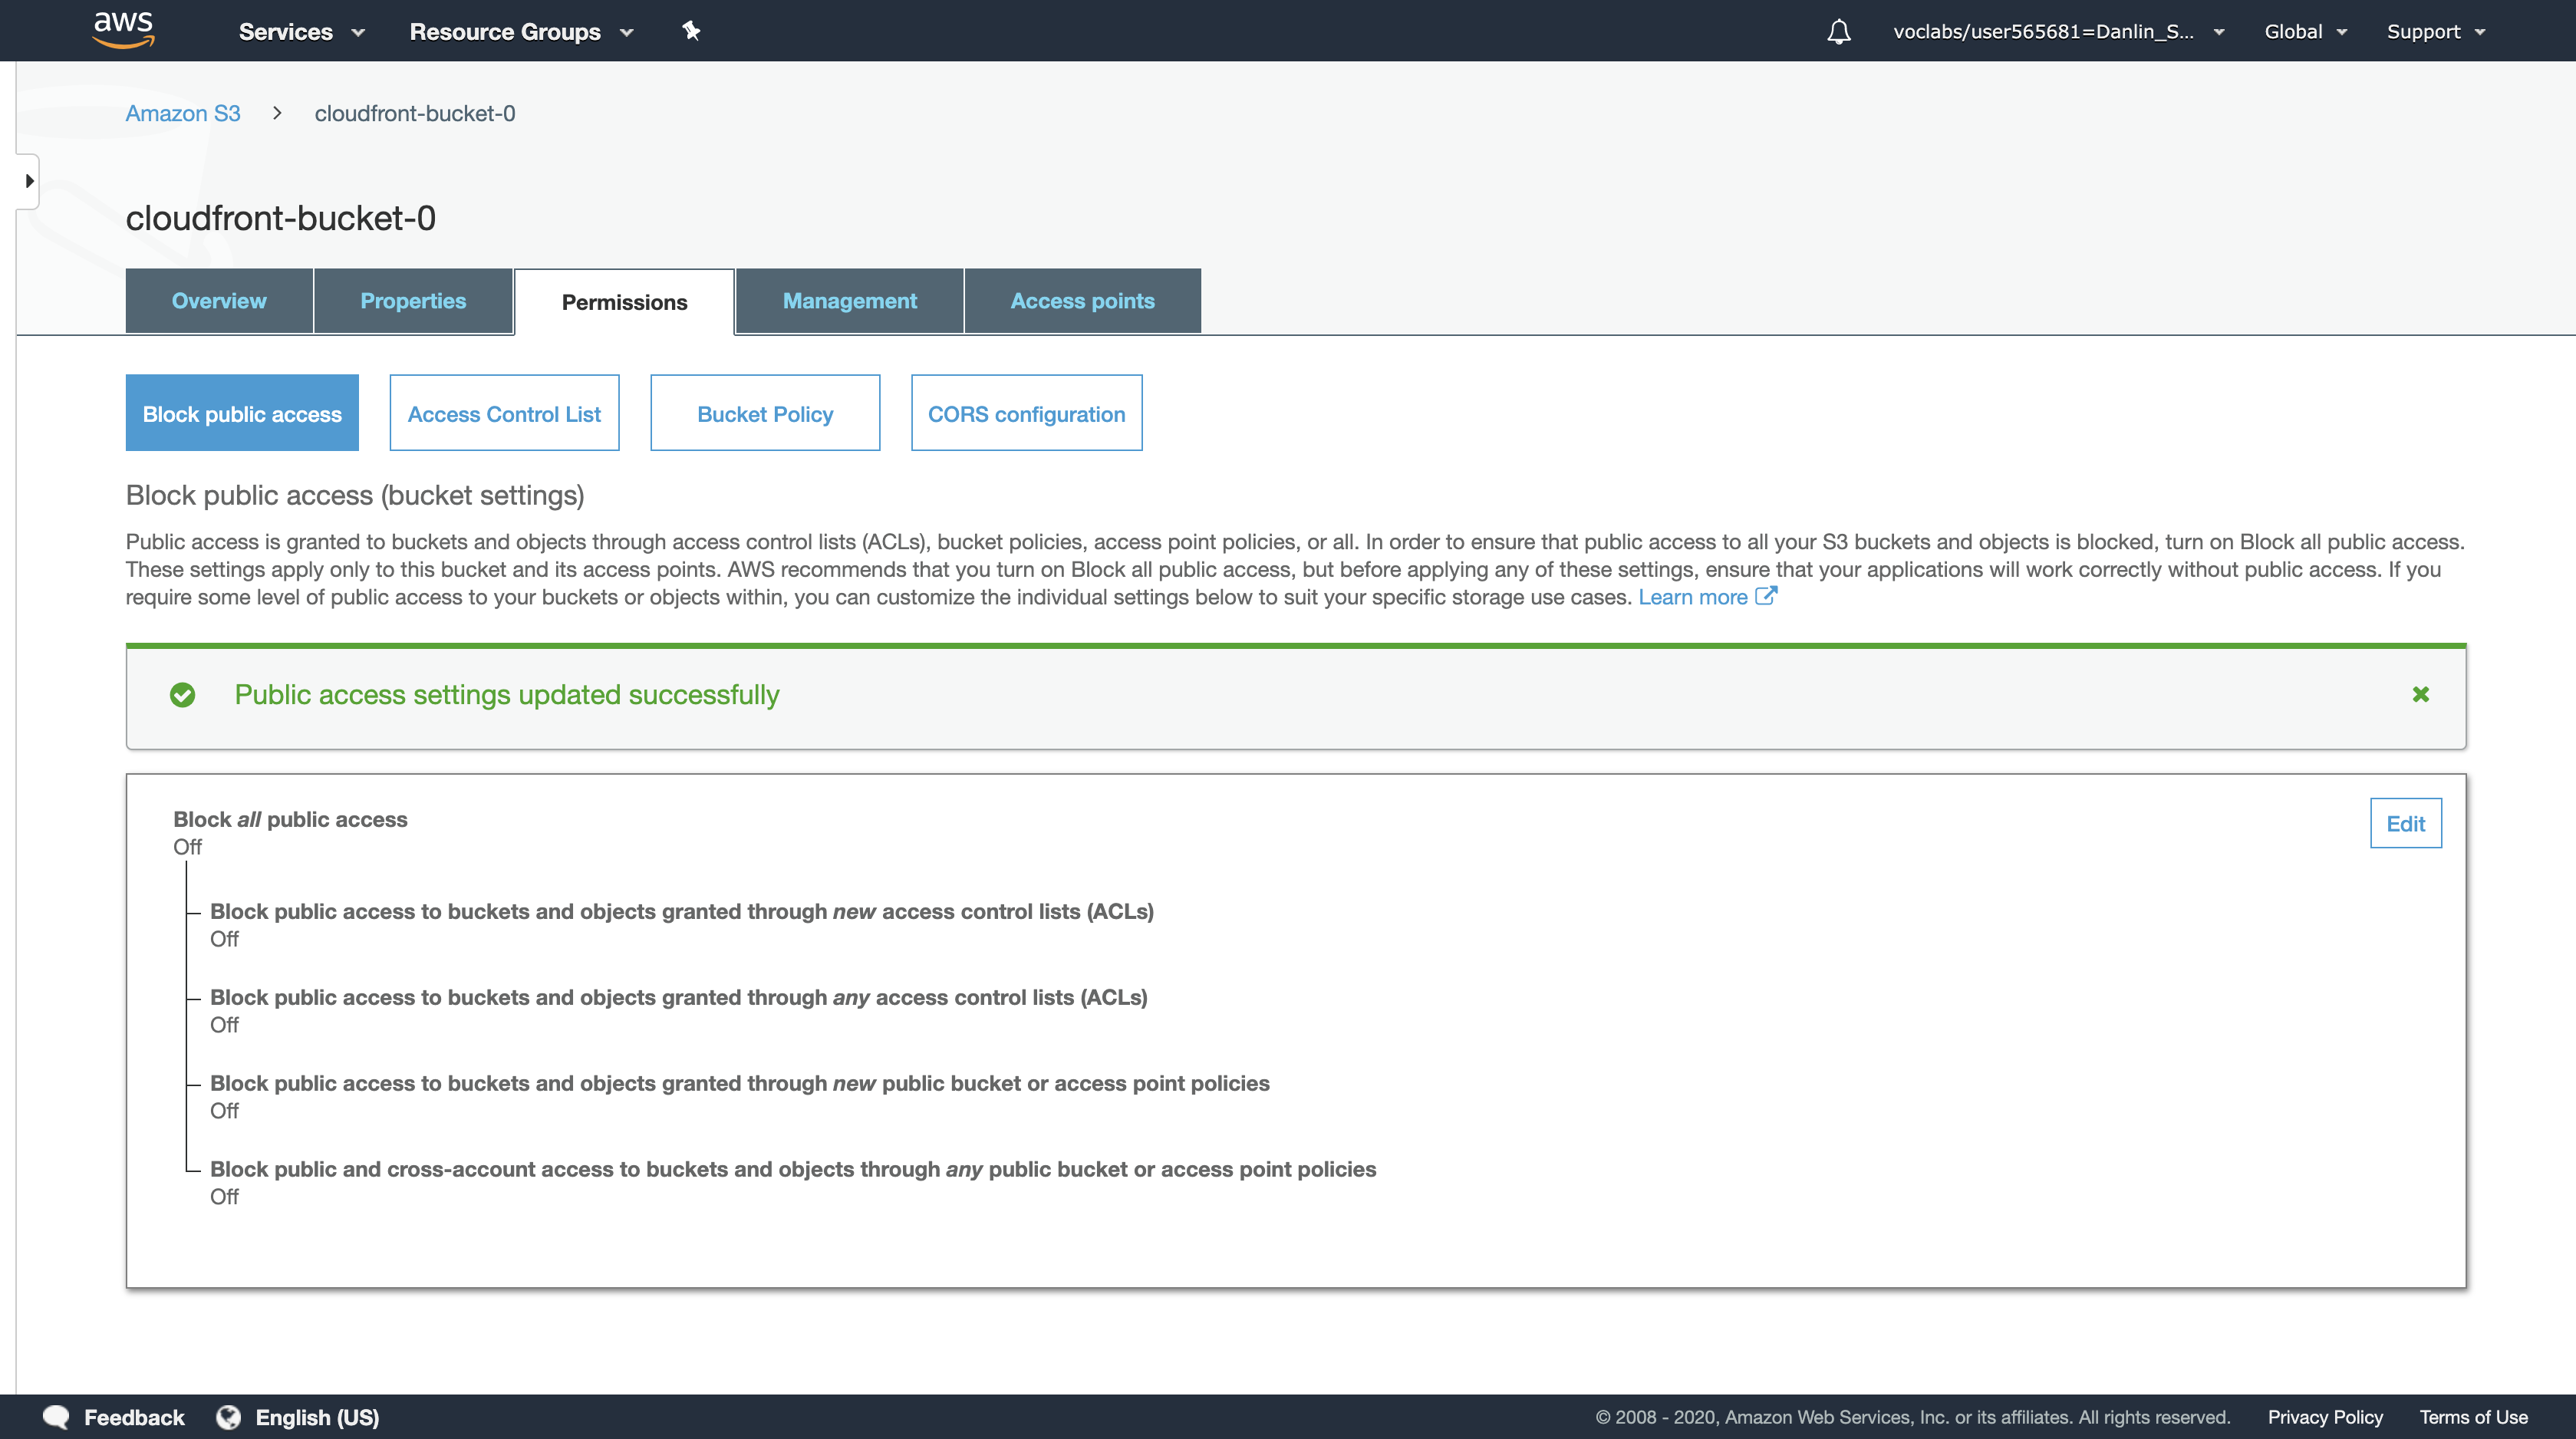Expand the Support menu
This screenshot has width=2576, height=1439.
2435,32
